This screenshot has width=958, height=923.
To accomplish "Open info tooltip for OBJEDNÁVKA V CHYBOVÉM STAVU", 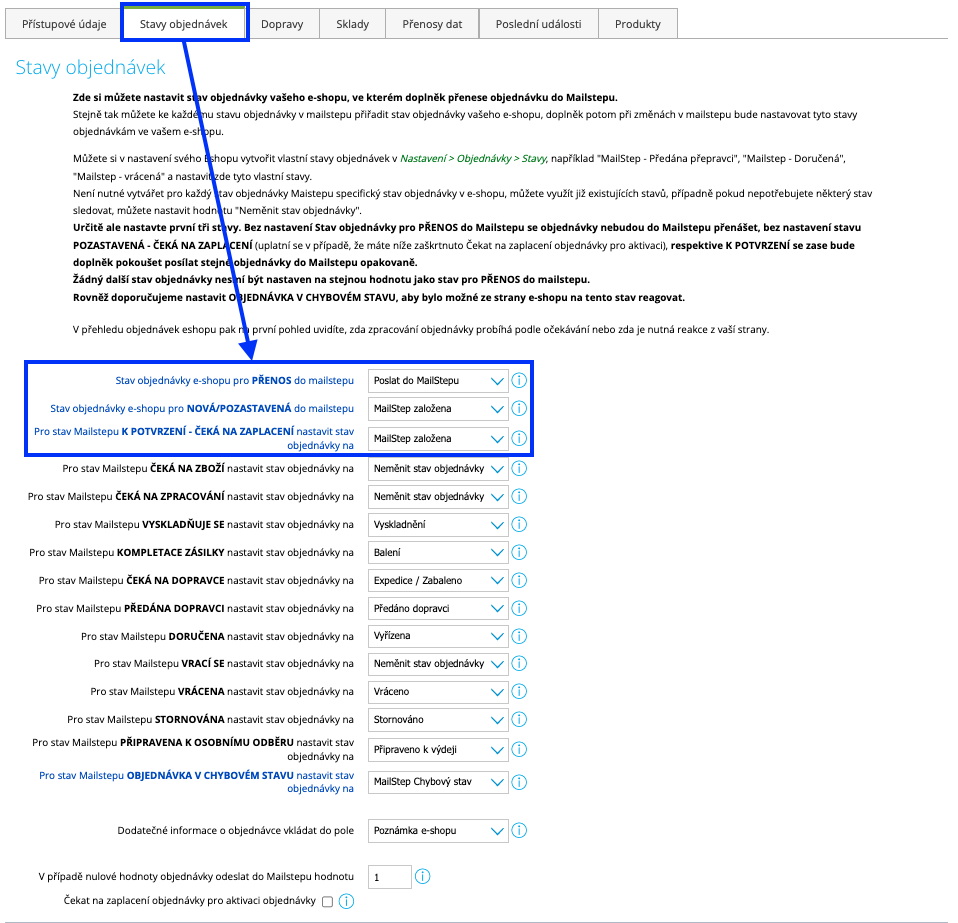I will (x=519, y=782).
